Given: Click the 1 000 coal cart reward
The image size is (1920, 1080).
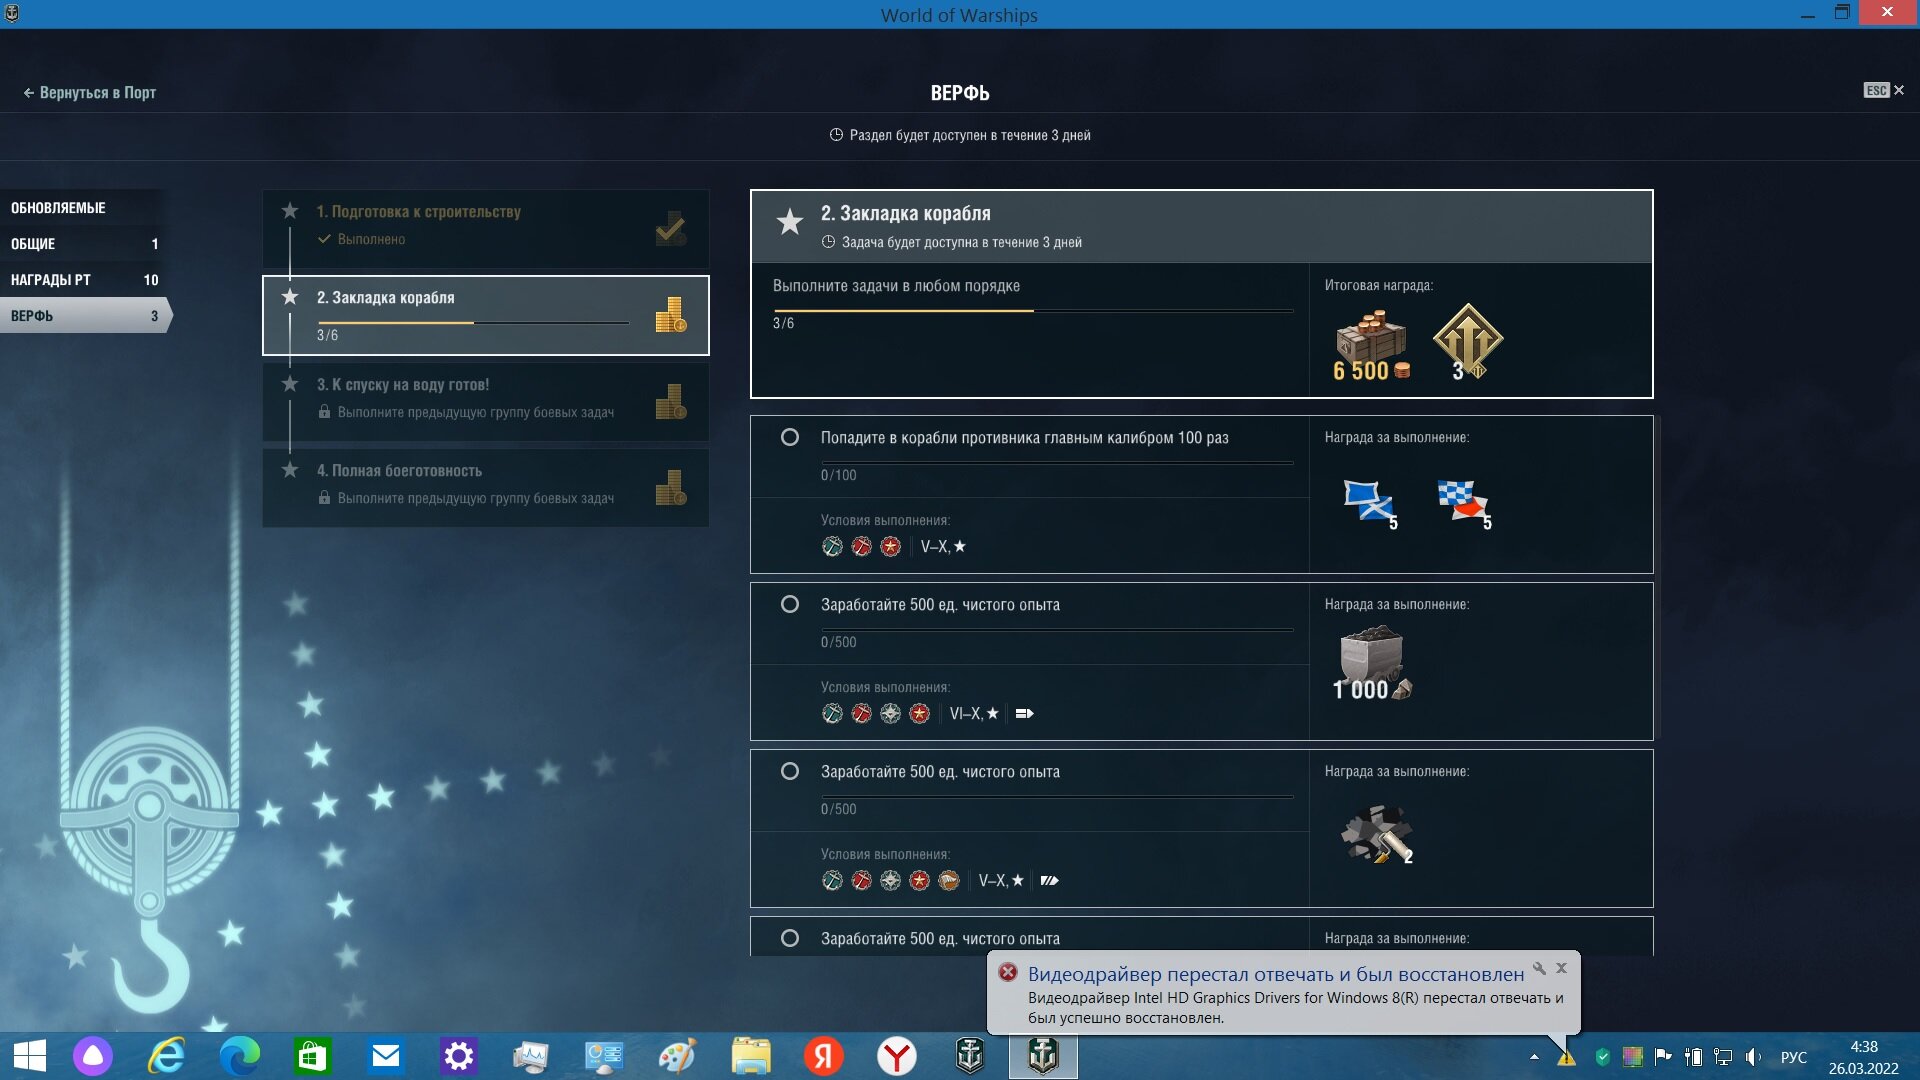Looking at the screenshot, I should pos(1372,663).
